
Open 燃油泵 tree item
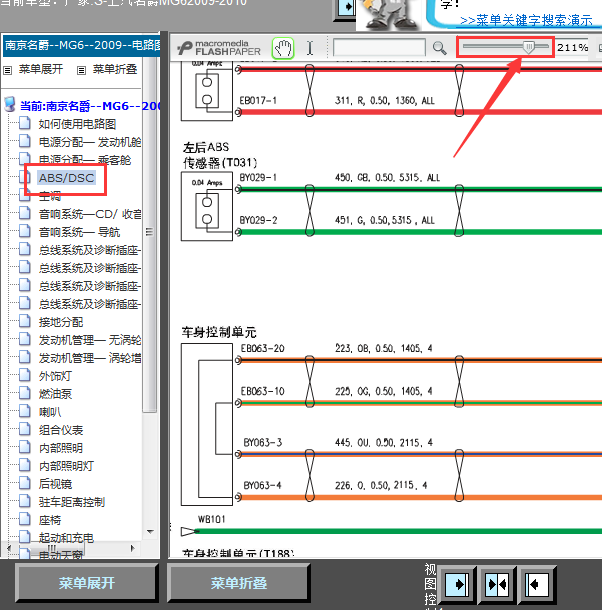click(55, 394)
